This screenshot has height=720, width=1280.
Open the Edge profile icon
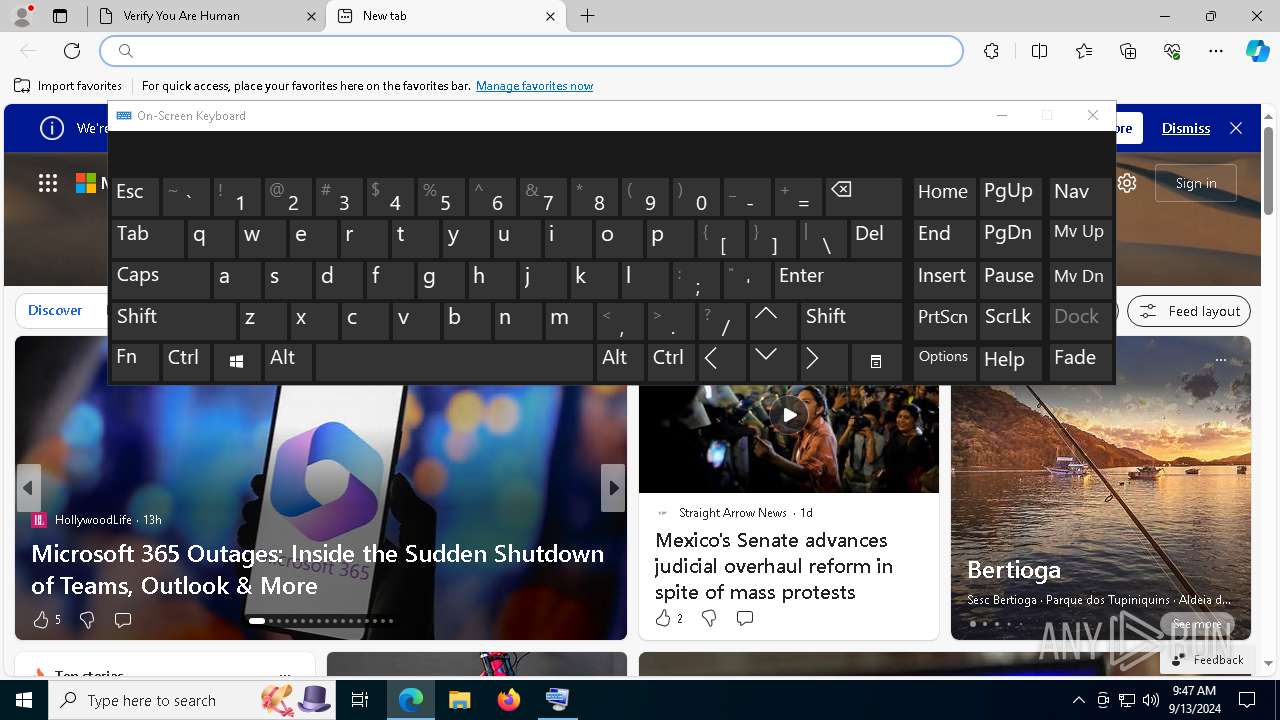(x=22, y=16)
